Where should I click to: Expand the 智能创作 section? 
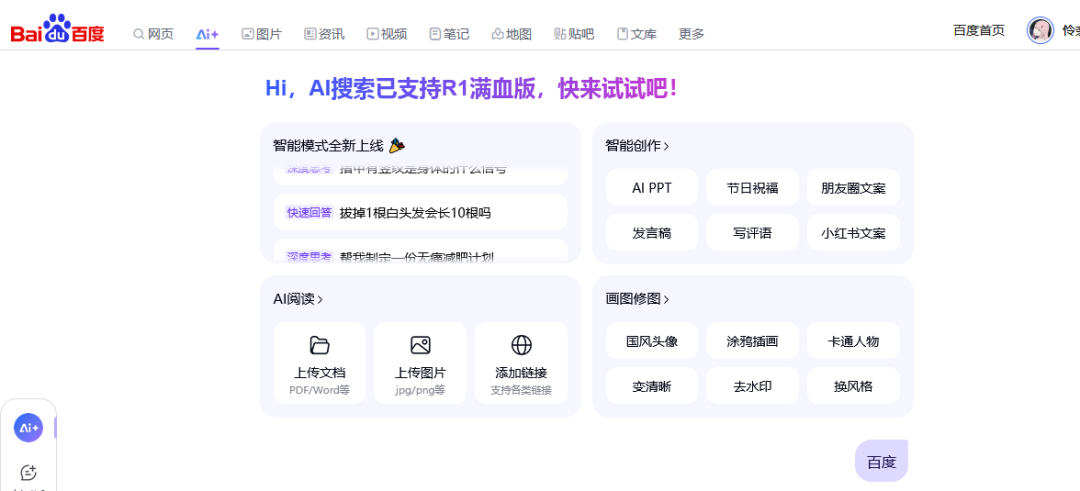pos(637,145)
